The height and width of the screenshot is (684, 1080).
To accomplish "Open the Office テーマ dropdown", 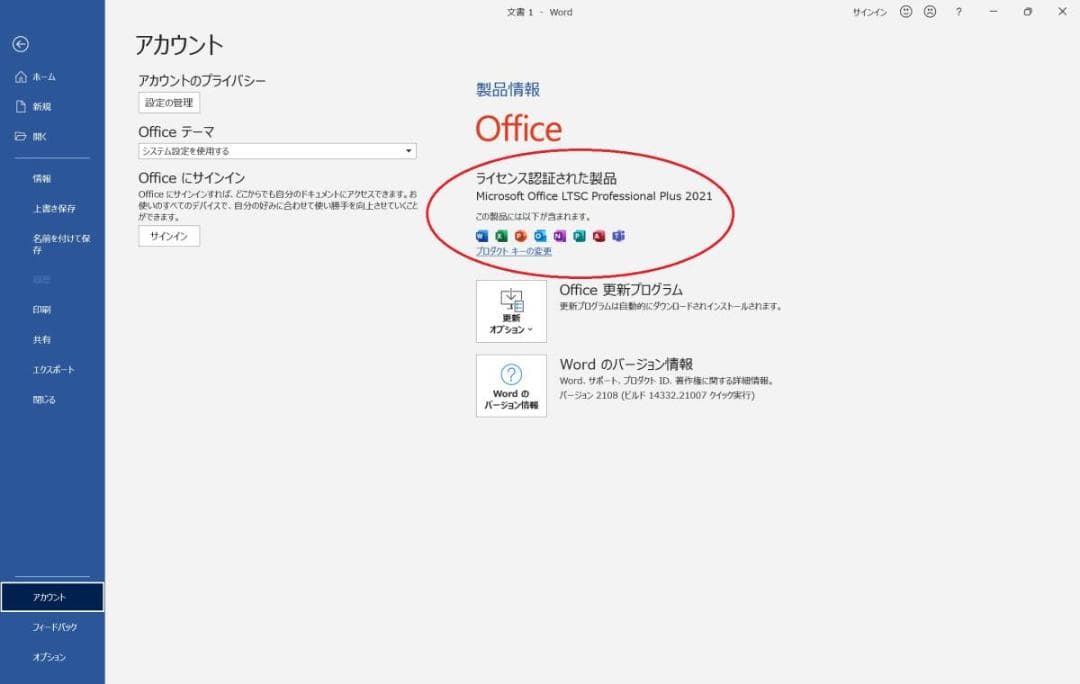I will point(408,150).
